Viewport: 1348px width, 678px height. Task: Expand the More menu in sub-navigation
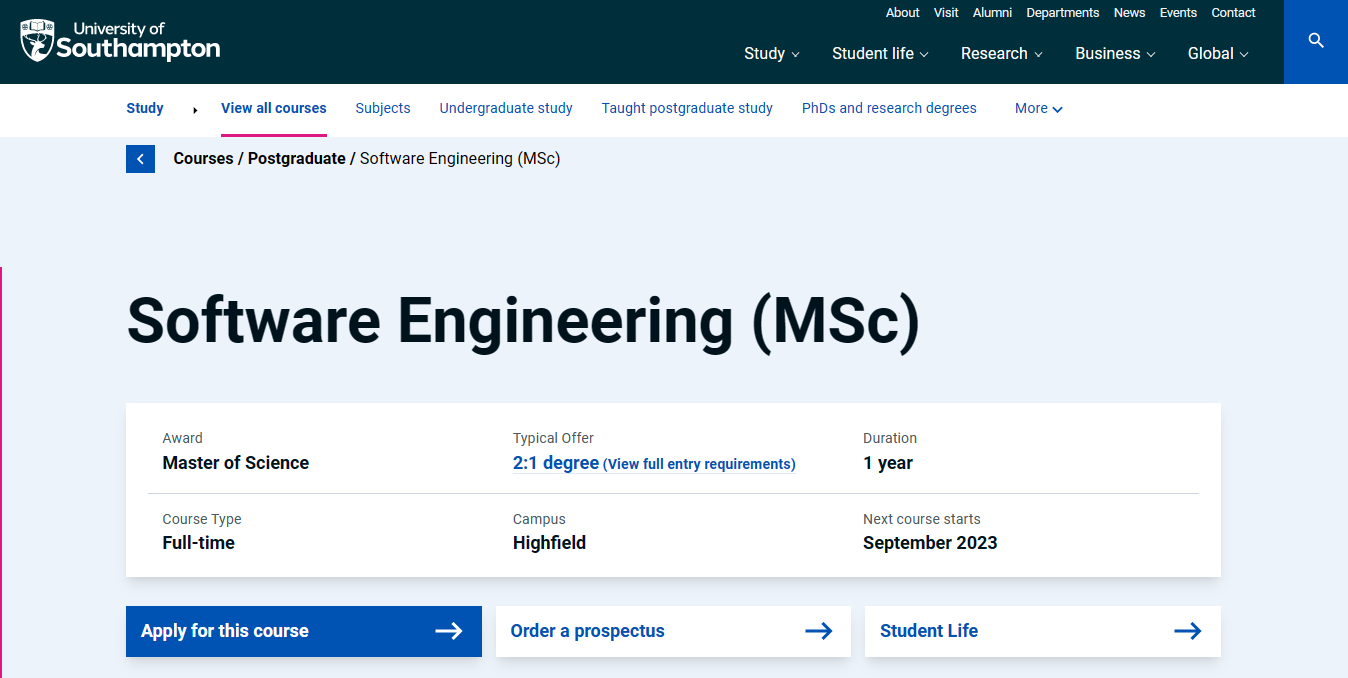pos(1038,108)
